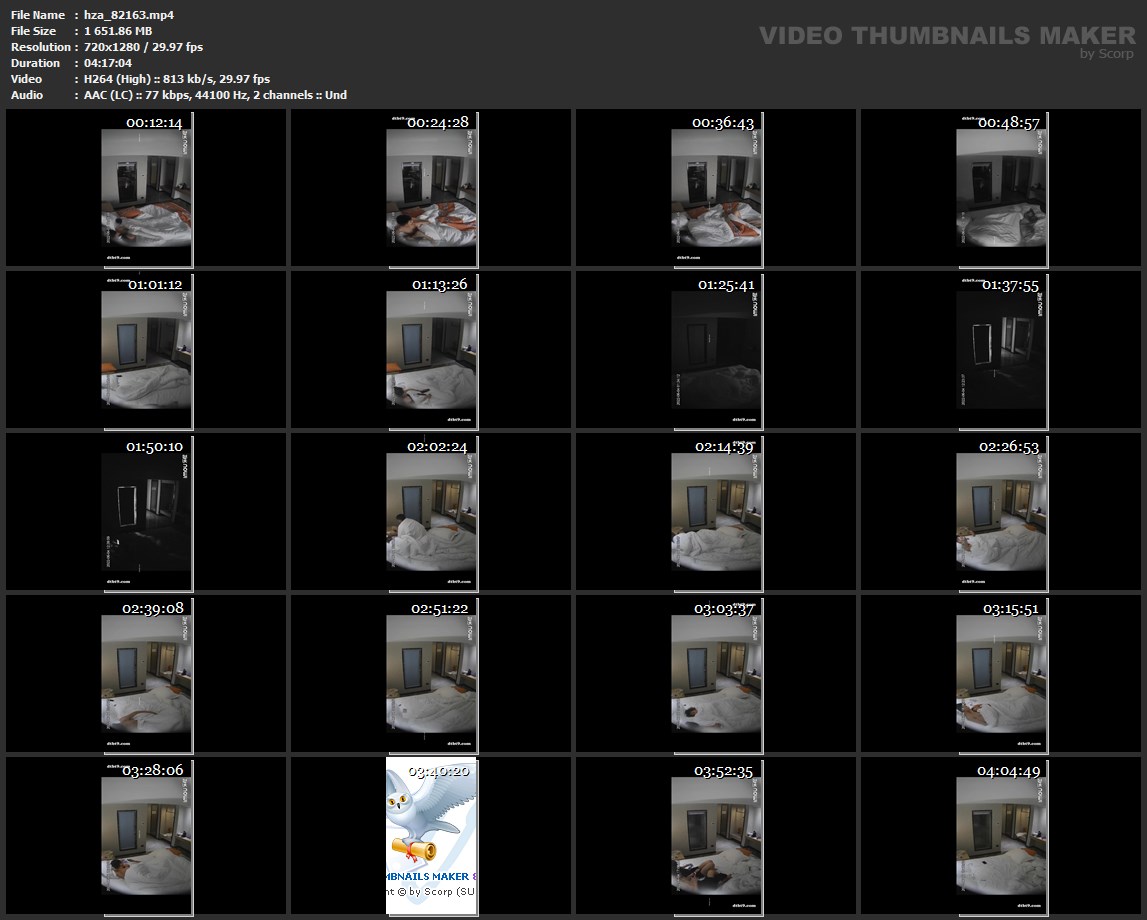Click the 'Duration' label

coord(35,63)
